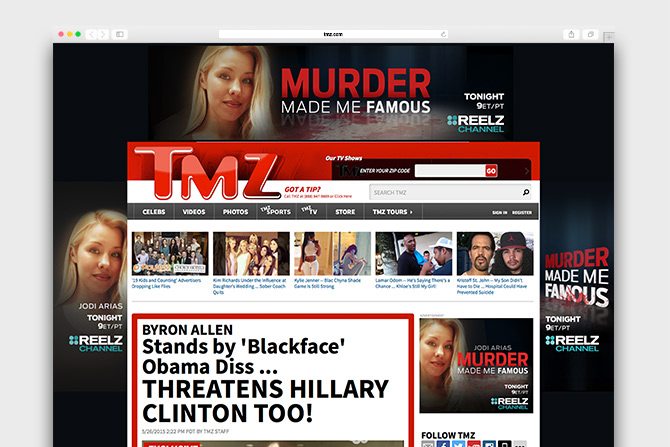670x447 pixels.
Task: Click Kylie Jenner -- Blac Chyna headline
Action: 327,283
